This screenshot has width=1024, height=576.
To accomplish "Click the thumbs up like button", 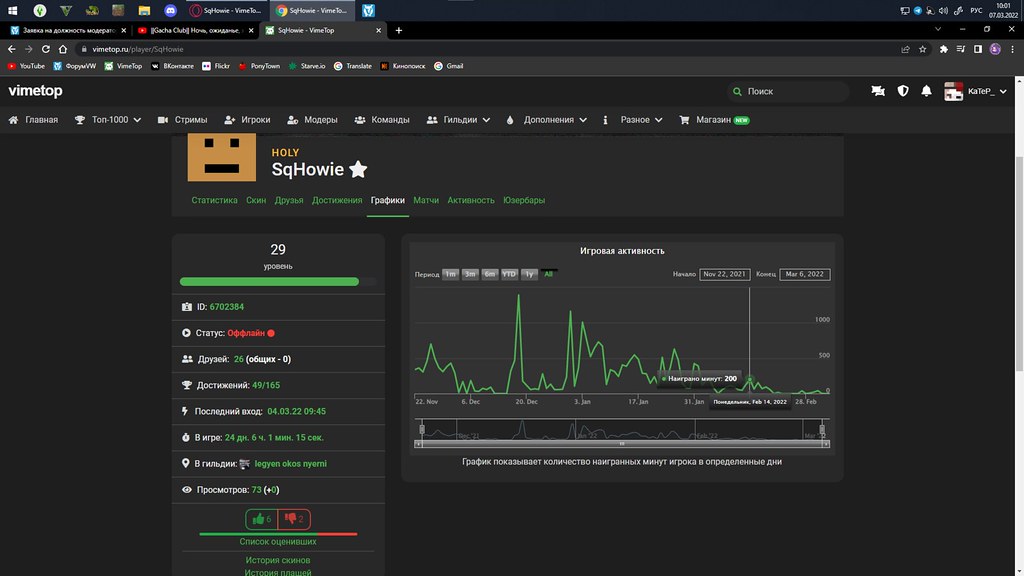I will [x=262, y=519].
